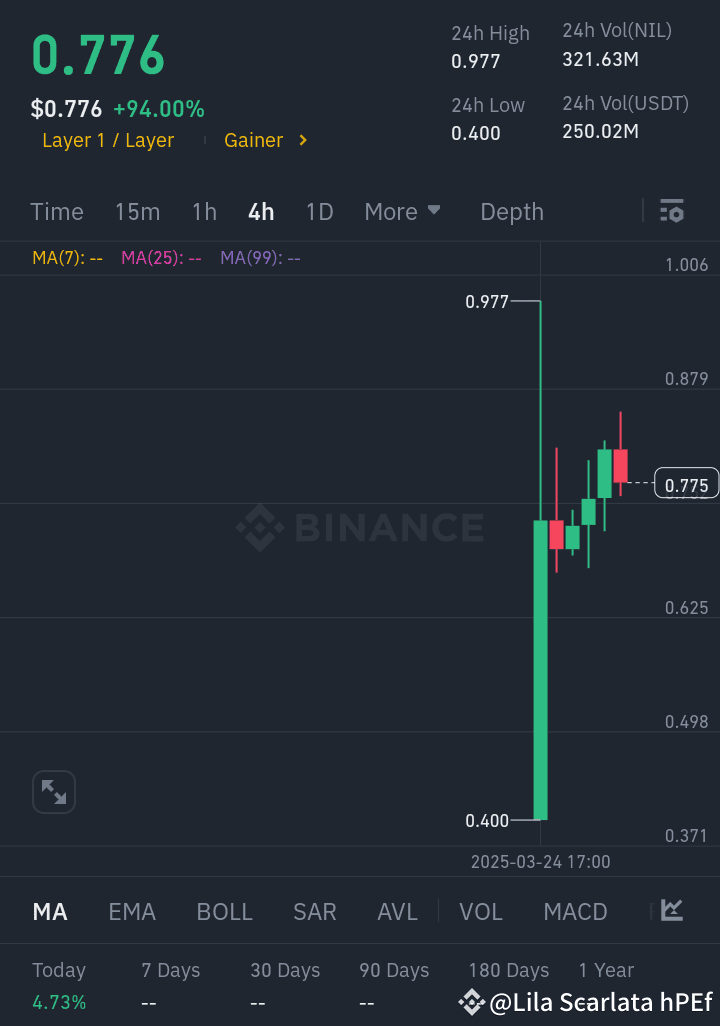The image size is (720, 1026).
Task: Expand the Gainer tag chevron arrow
Action: 303,141
